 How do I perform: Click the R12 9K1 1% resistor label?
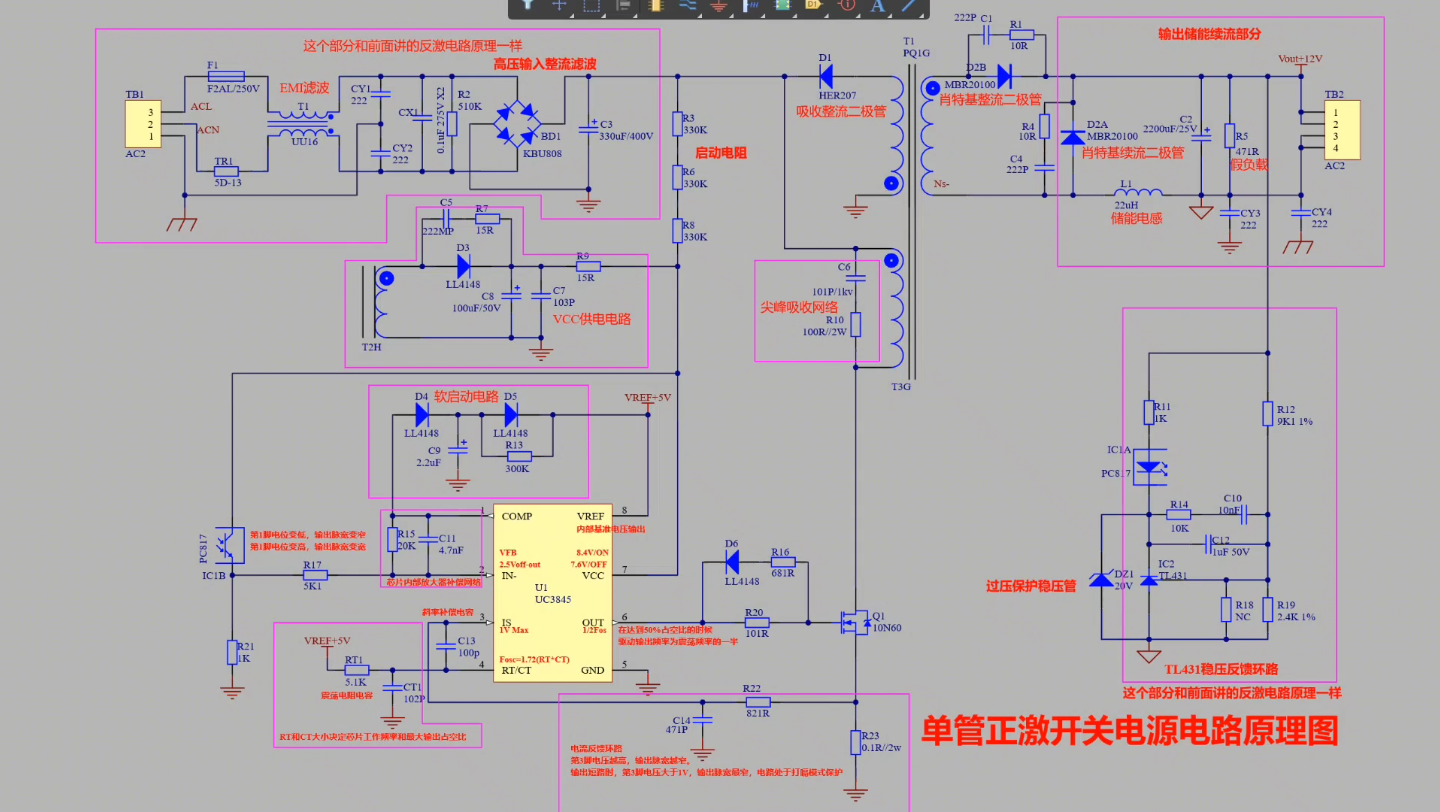[x=1294, y=415]
